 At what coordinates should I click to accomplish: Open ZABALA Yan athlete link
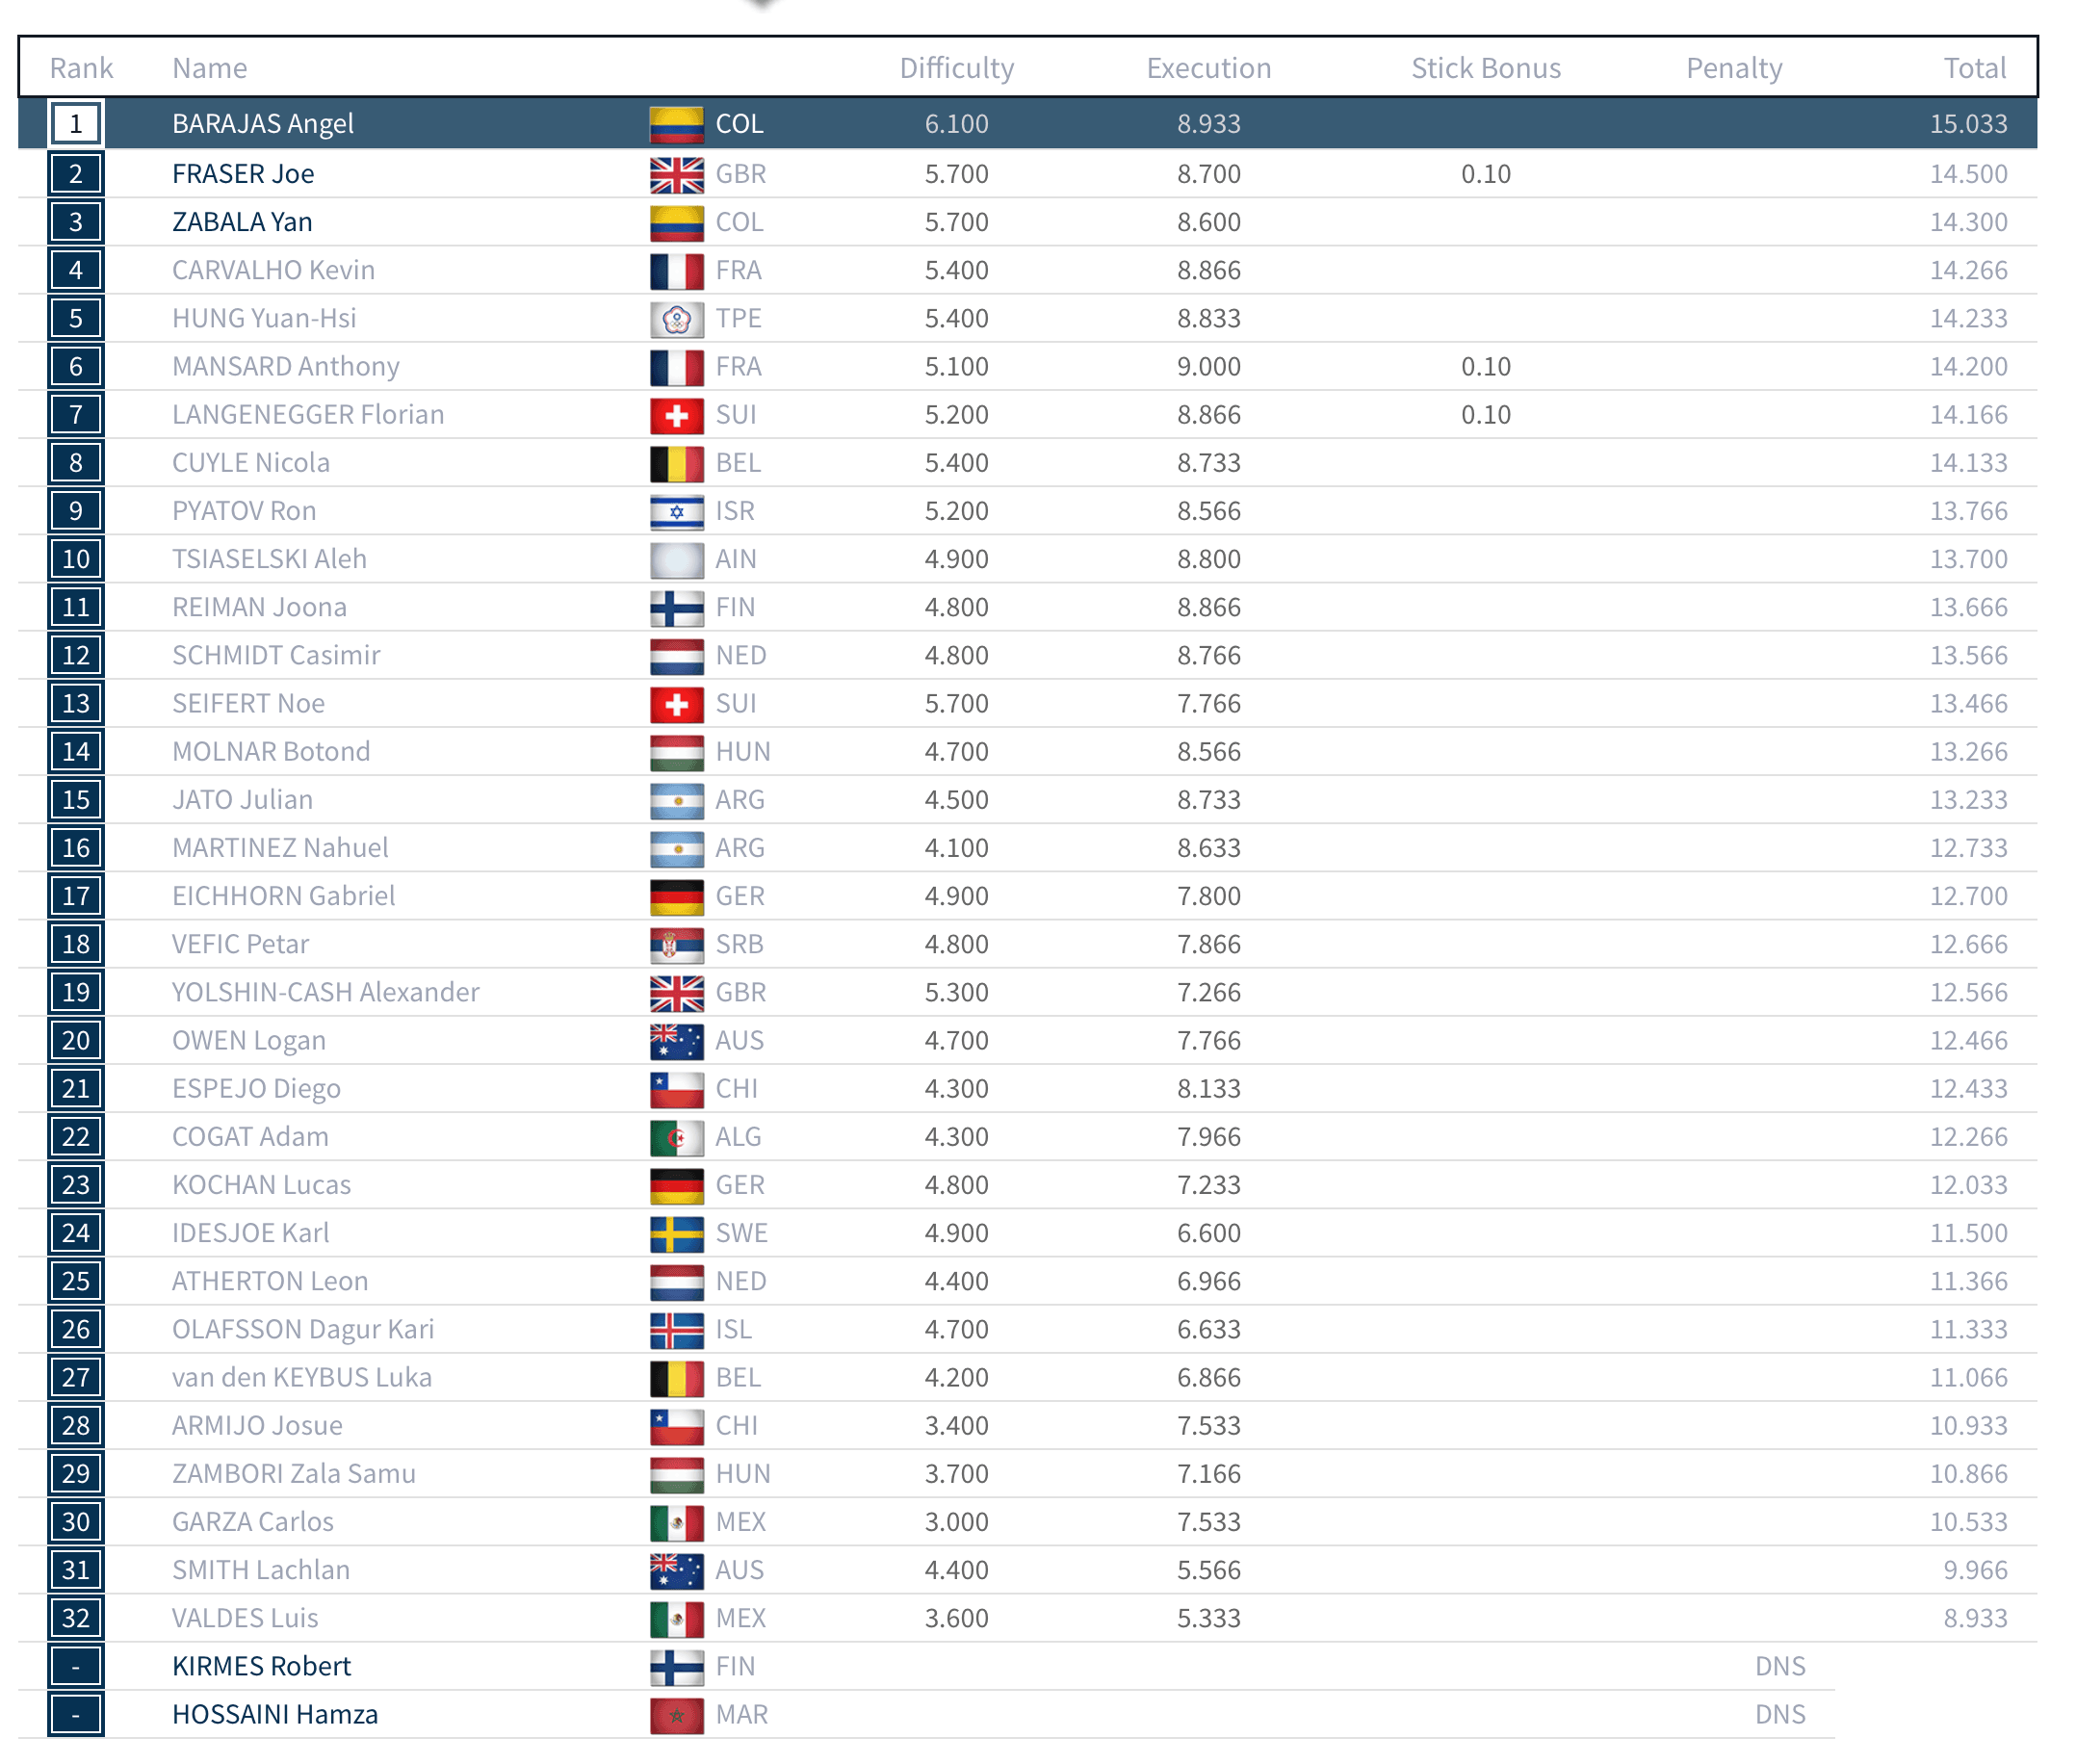click(242, 222)
